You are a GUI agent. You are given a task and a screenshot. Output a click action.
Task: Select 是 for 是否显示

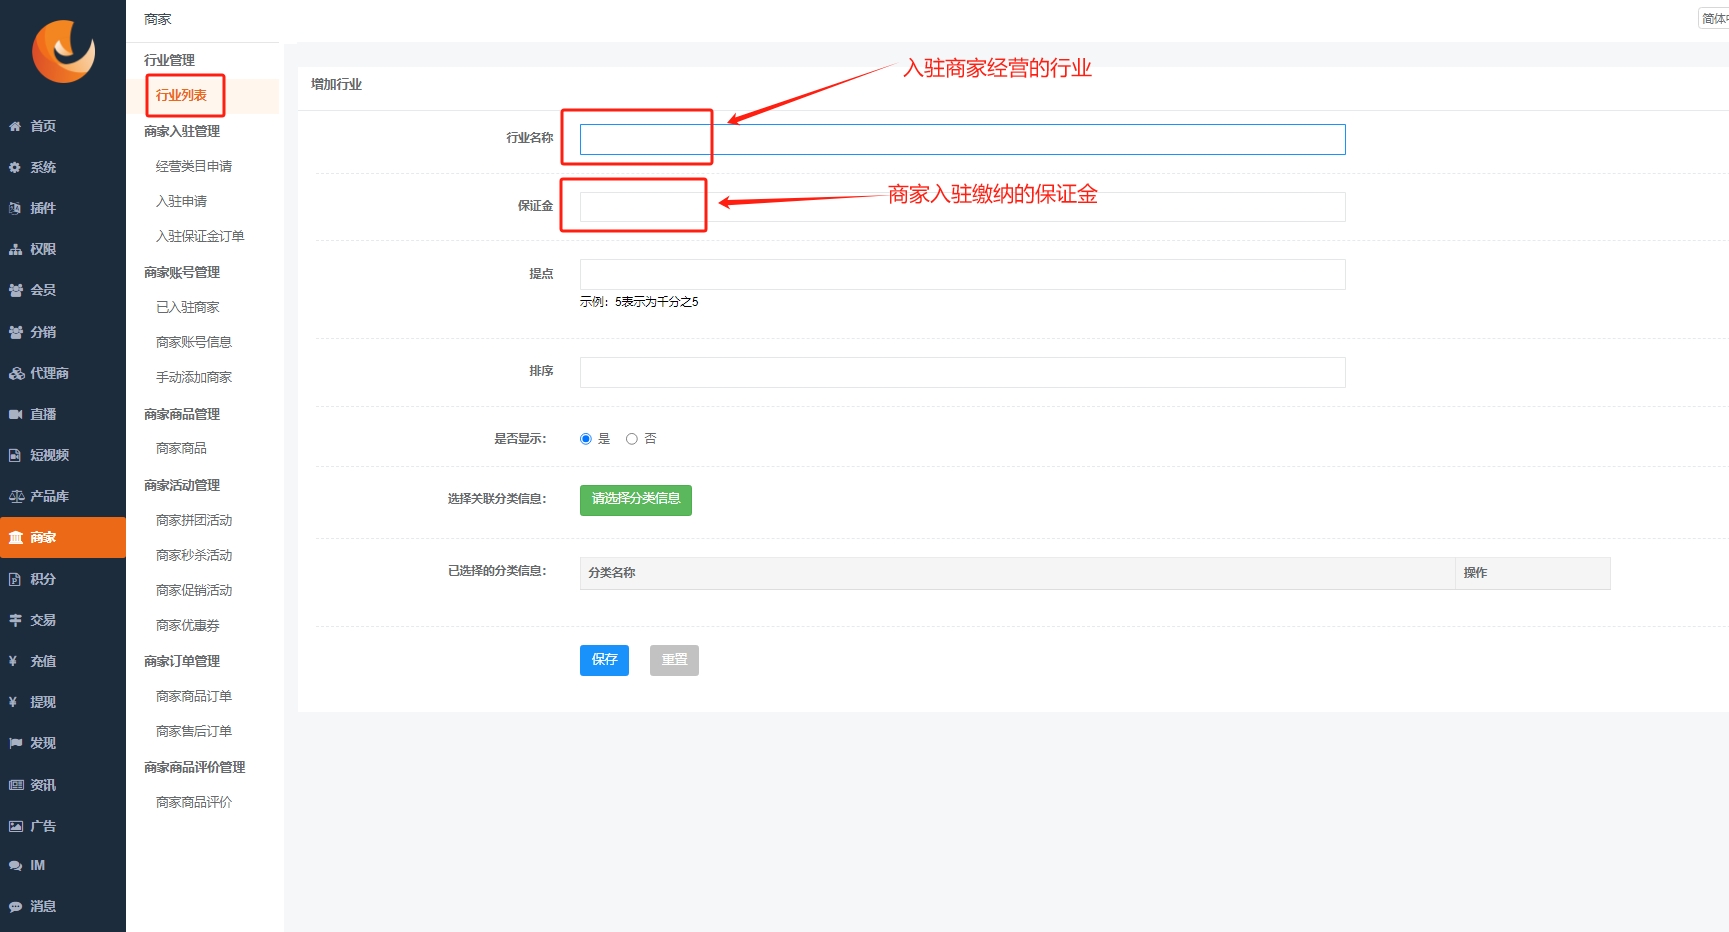click(x=586, y=439)
